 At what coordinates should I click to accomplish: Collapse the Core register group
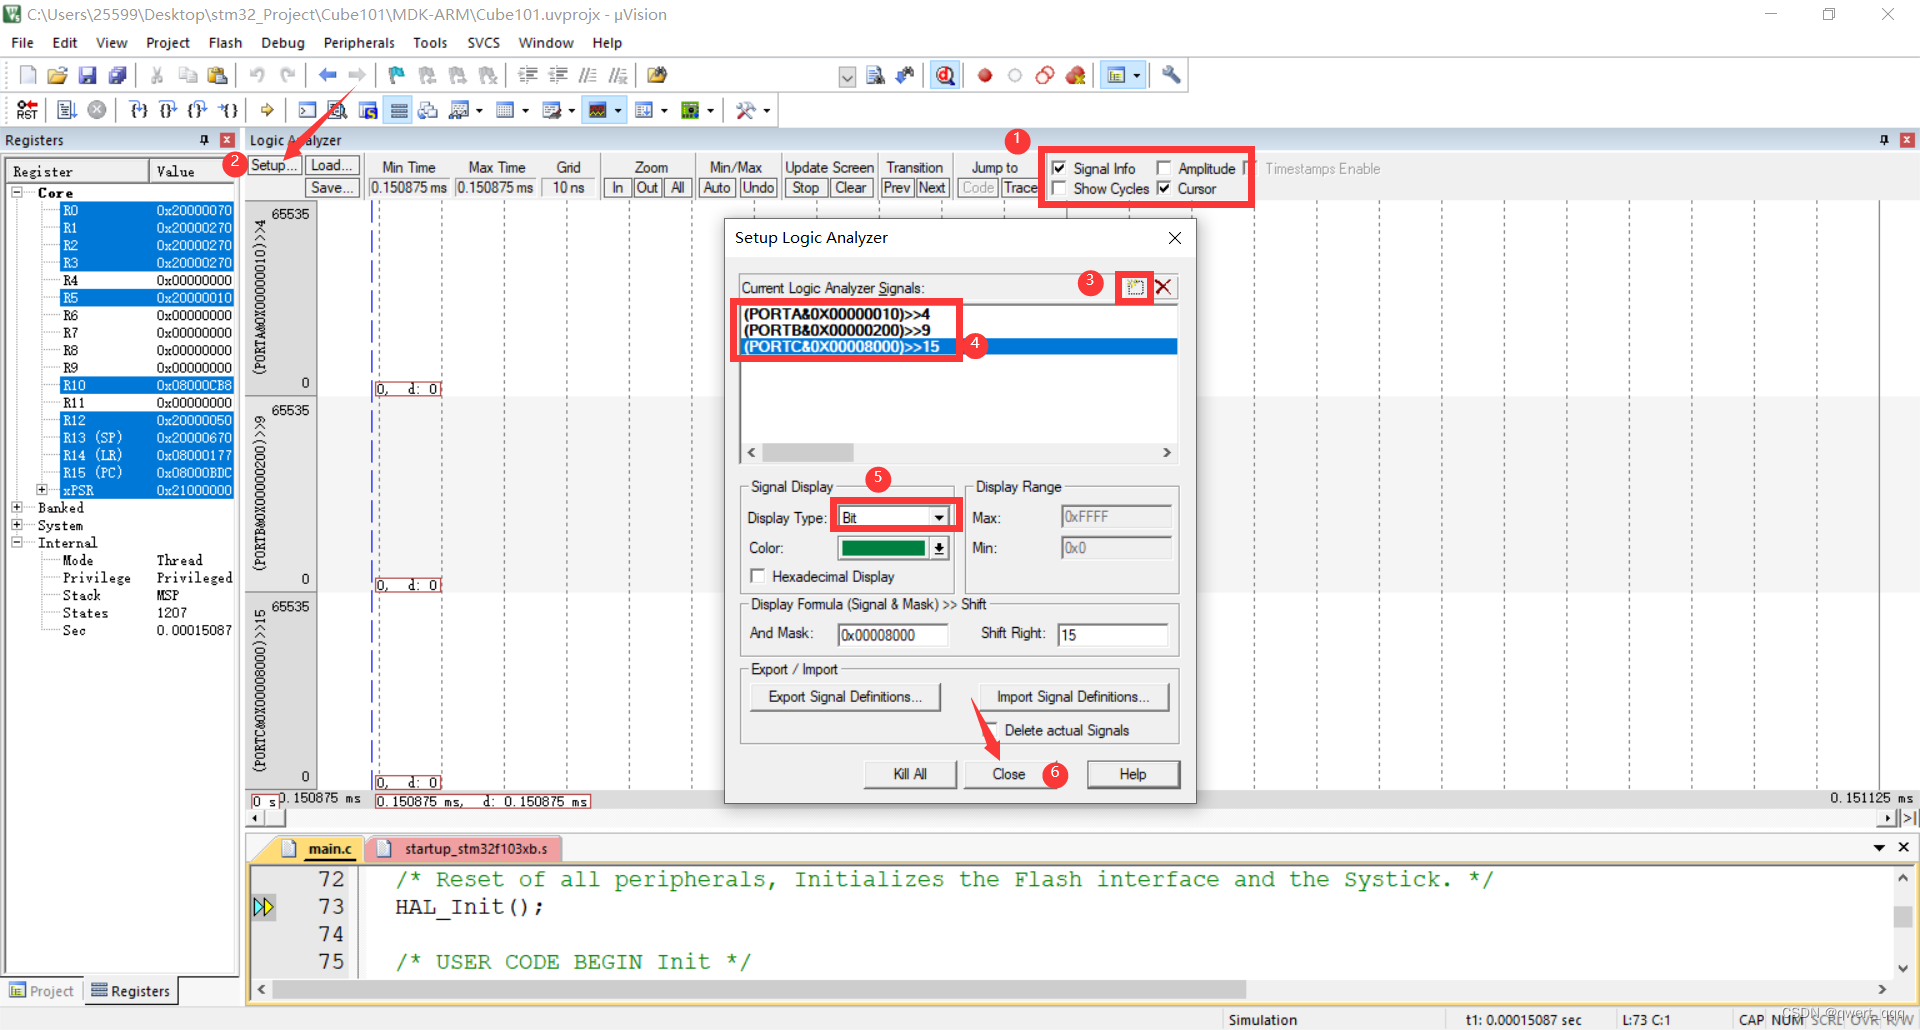(x=17, y=192)
